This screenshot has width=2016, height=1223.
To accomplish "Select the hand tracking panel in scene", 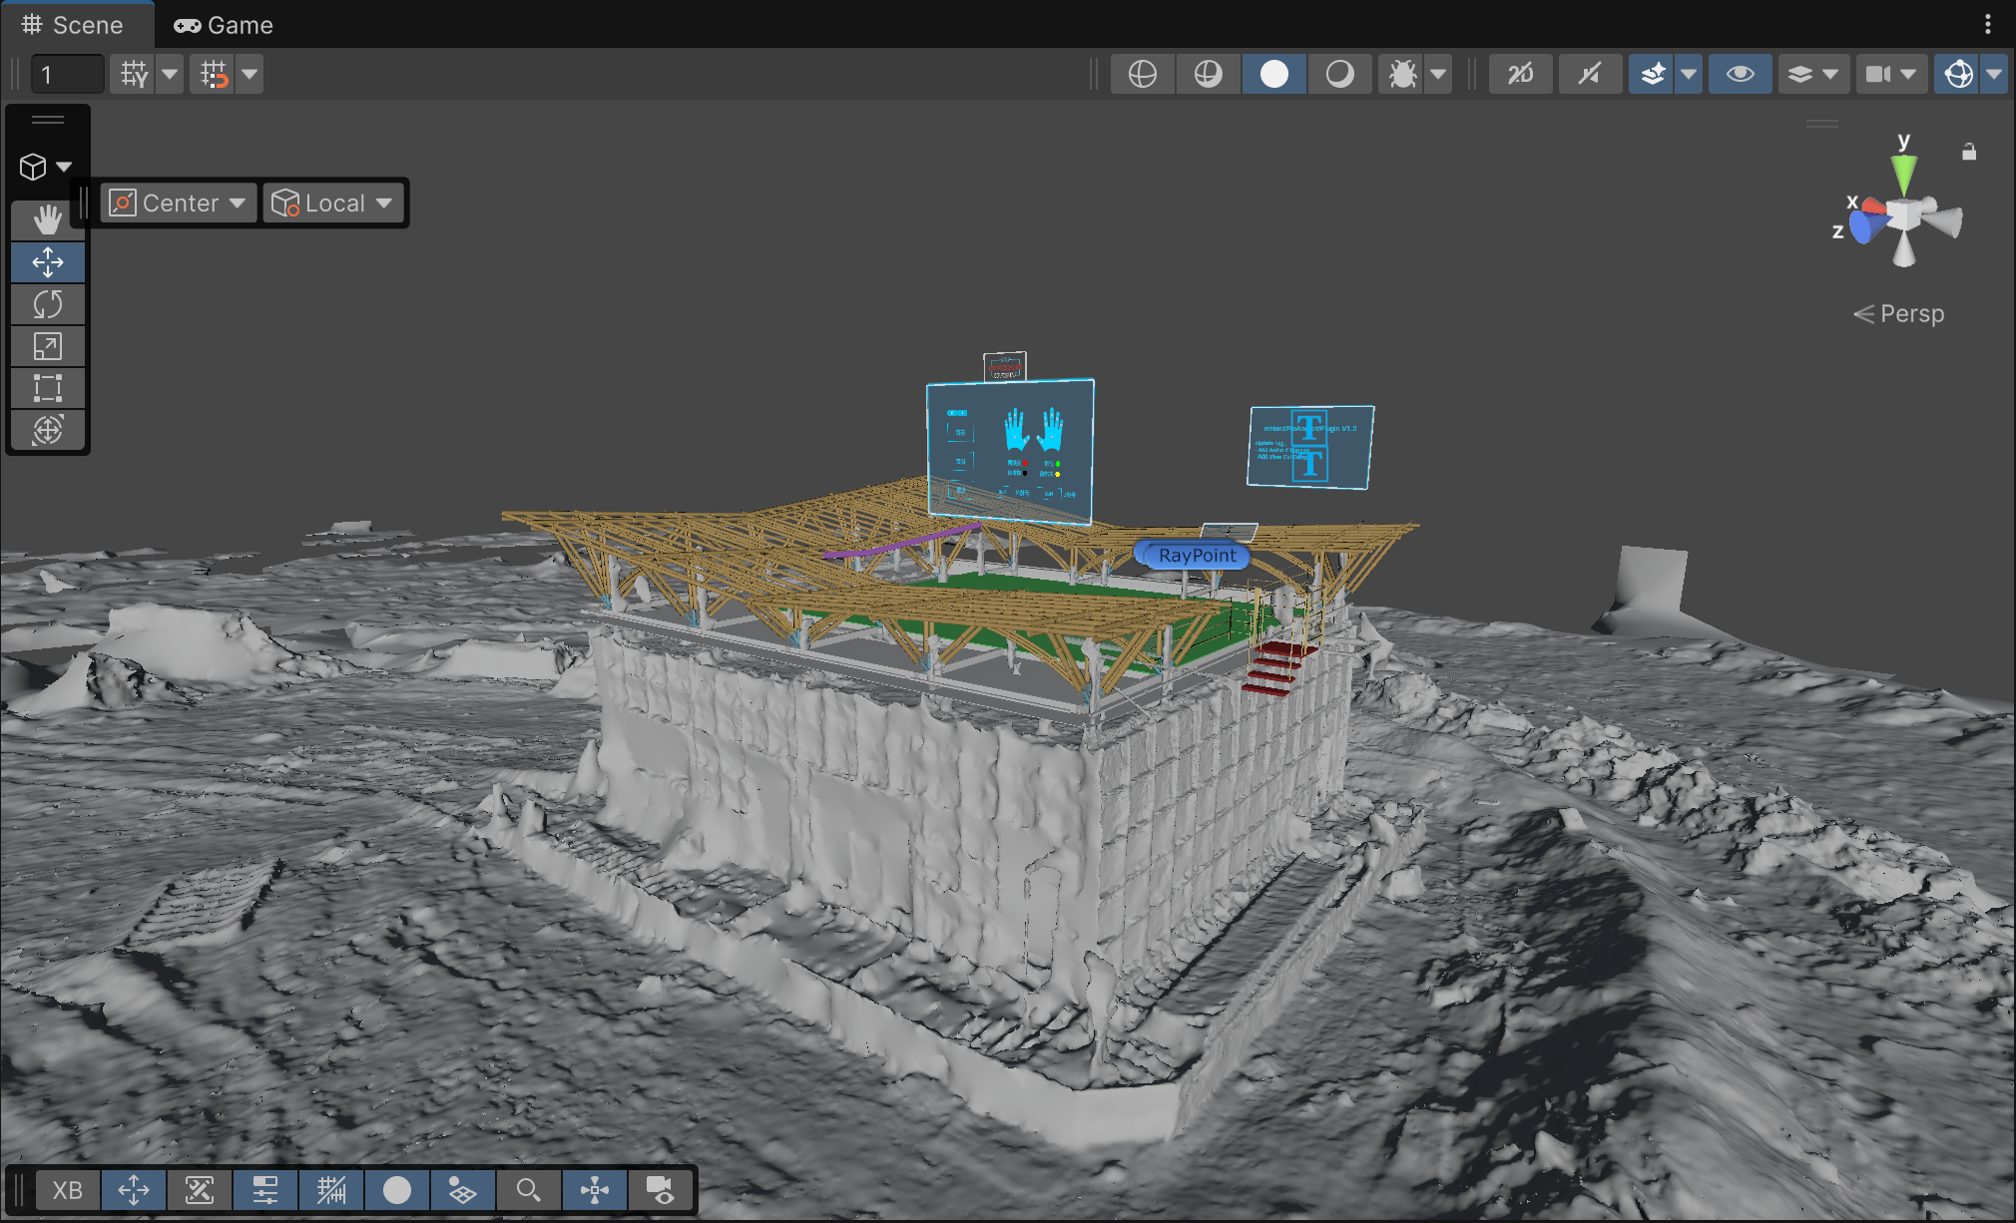I will click(x=1010, y=451).
